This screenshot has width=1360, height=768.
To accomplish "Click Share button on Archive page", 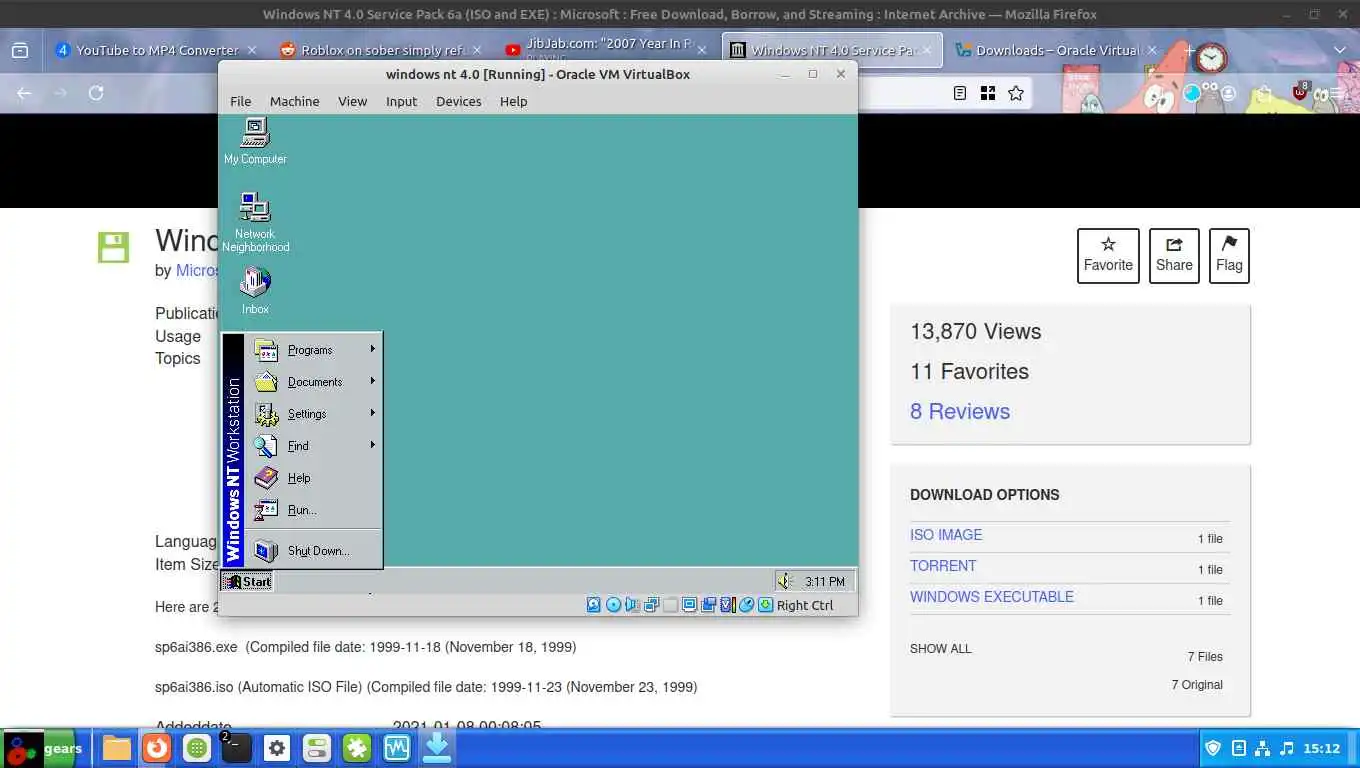I will (x=1174, y=256).
